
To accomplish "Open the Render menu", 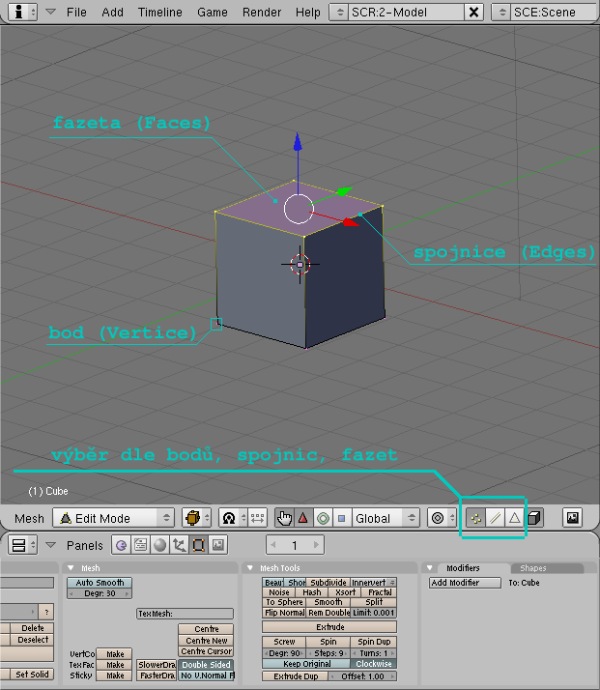I will 261,12.
